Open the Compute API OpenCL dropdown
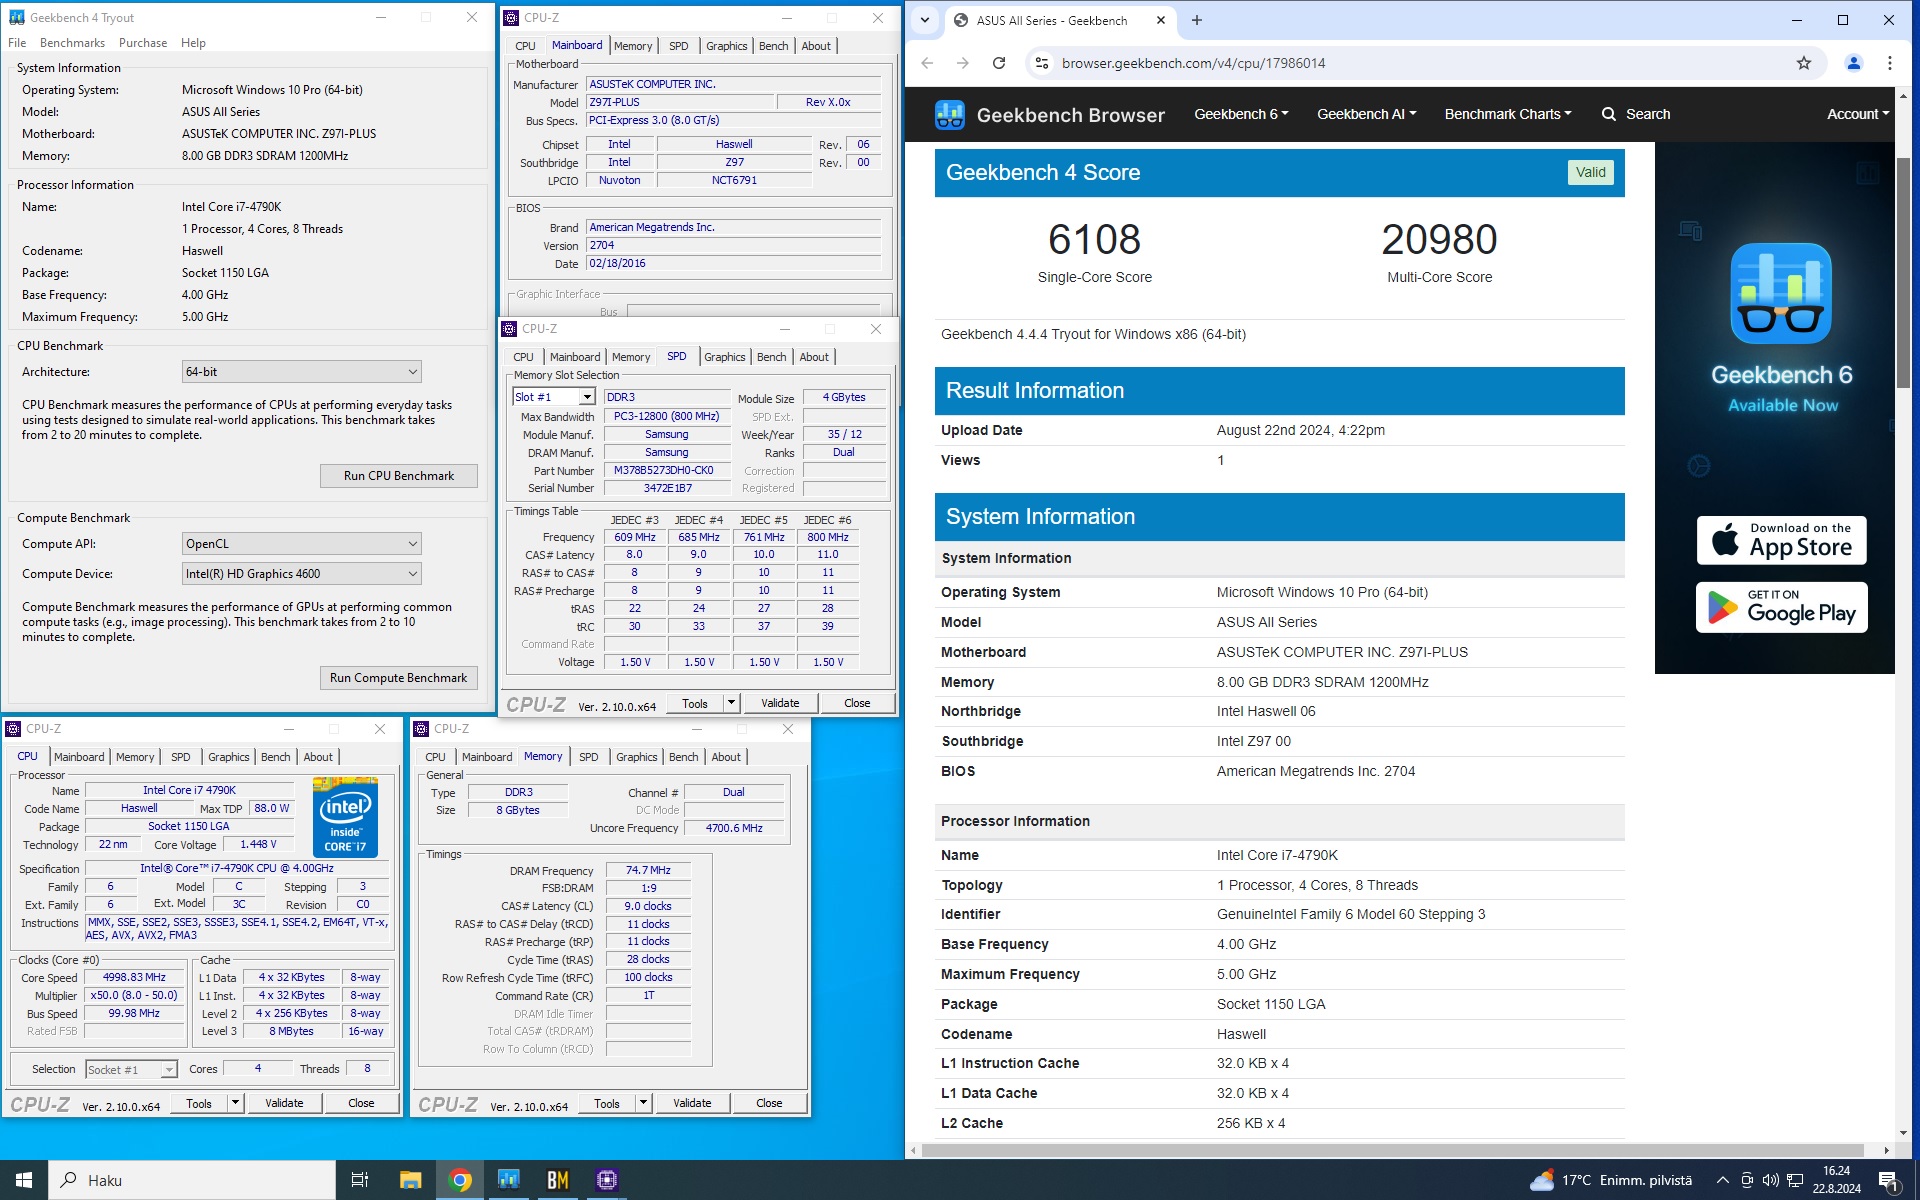The image size is (1920, 1200). (x=301, y=544)
